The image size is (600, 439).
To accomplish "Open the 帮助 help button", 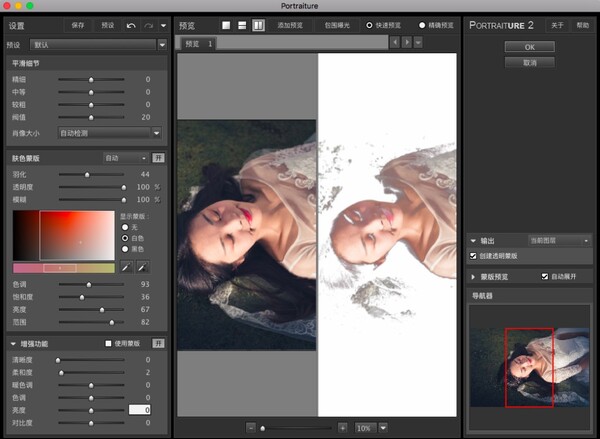I will 582,25.
